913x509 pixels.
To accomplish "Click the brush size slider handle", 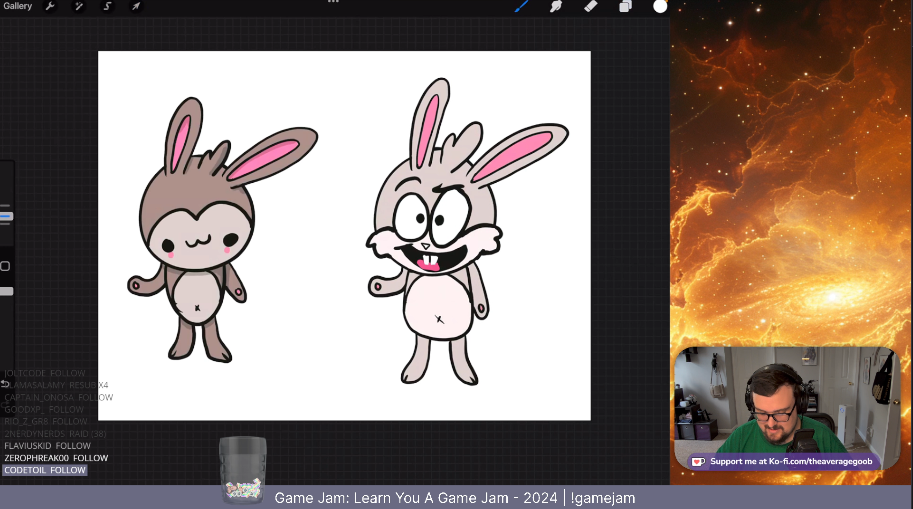I will [x=6, y=216].
